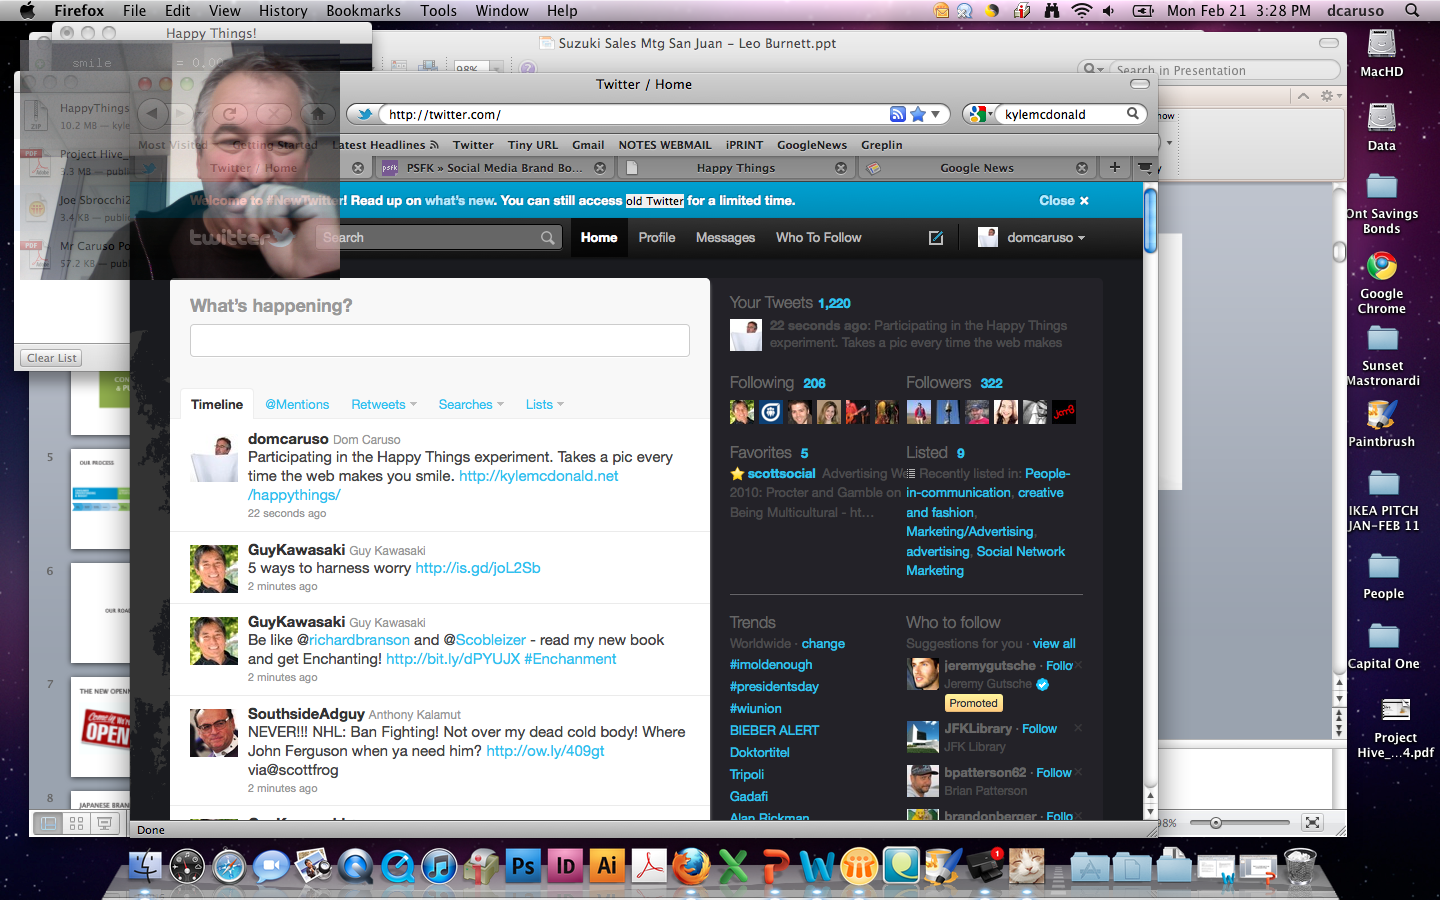Screen dimensions: 1440x900
Task: Toggle the bookmark star for this page
Action: click(x=918, y=114)
